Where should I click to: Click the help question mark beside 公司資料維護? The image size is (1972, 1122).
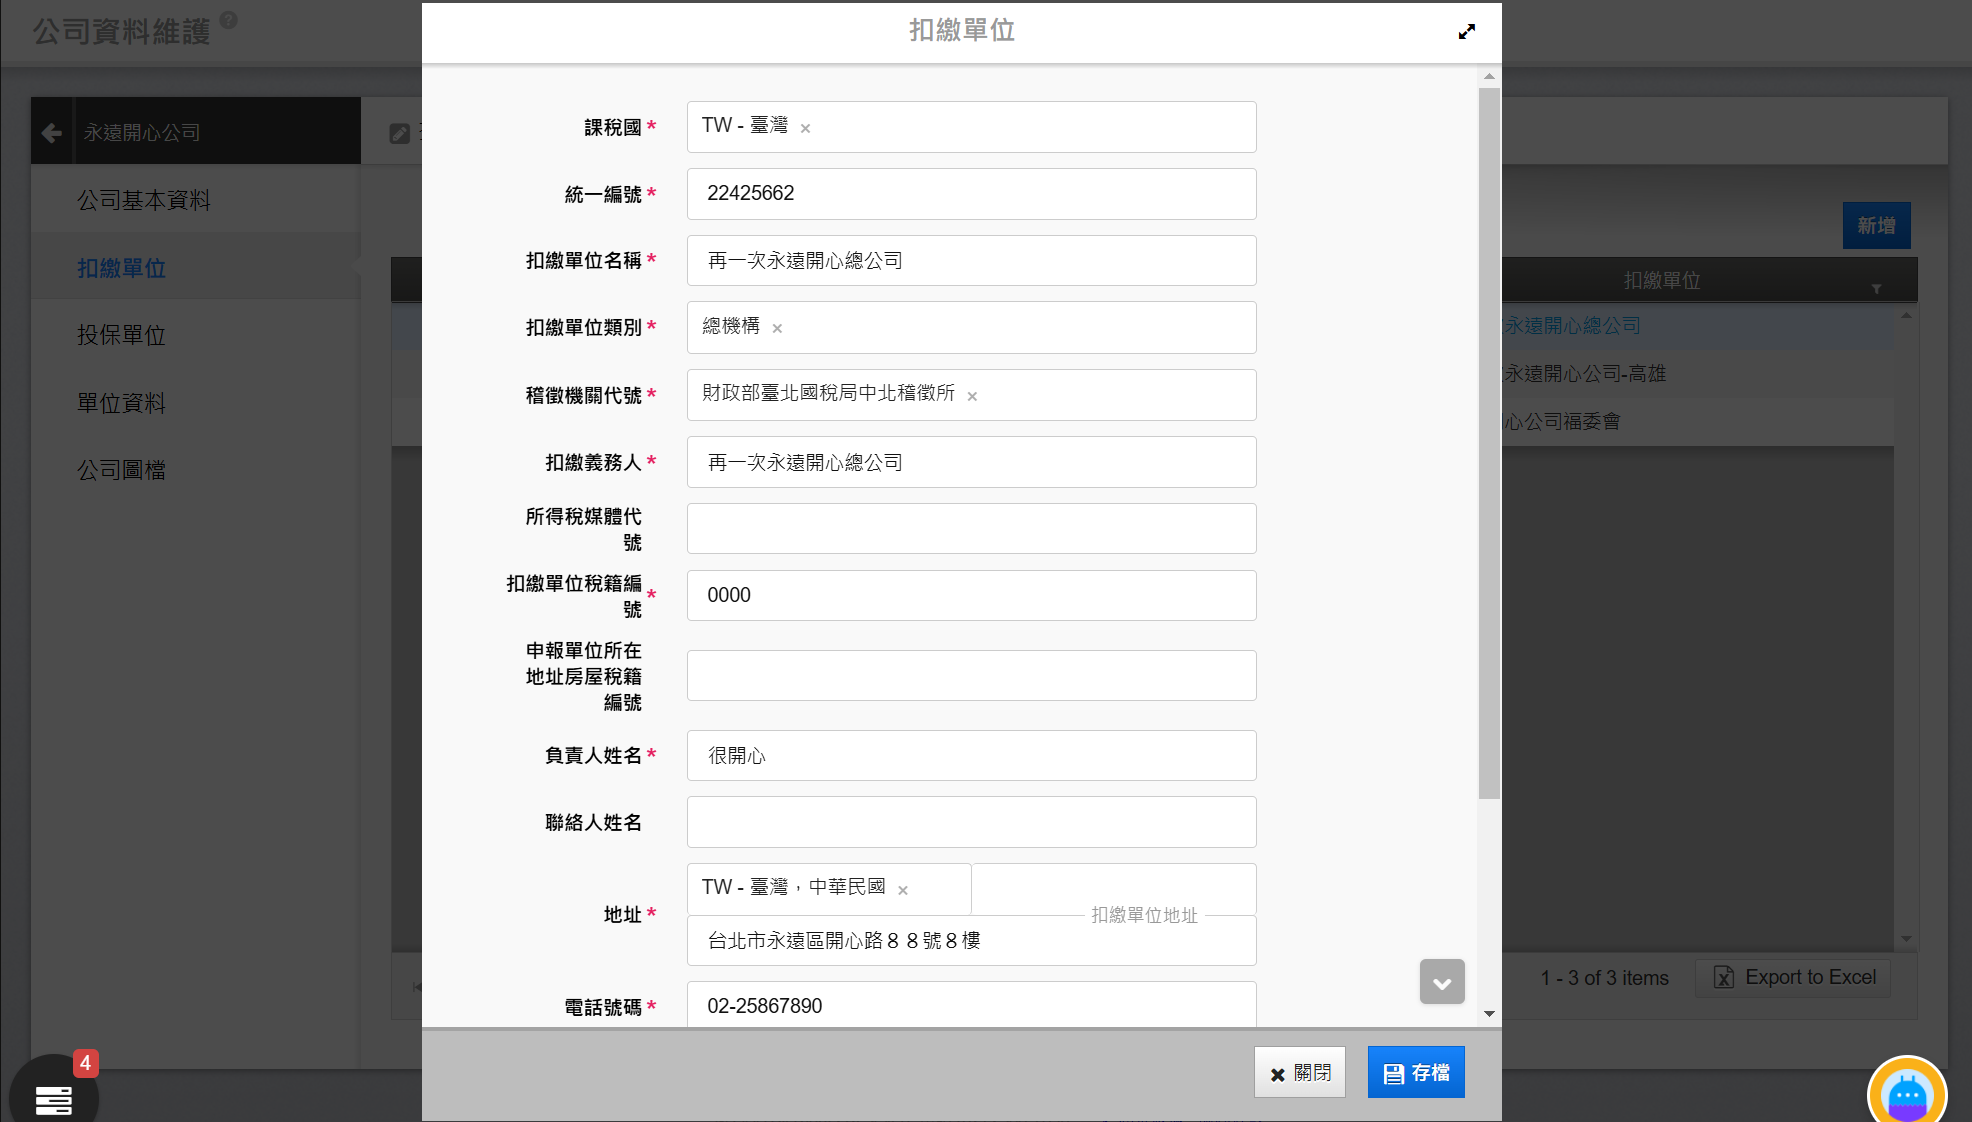[229, 20]
